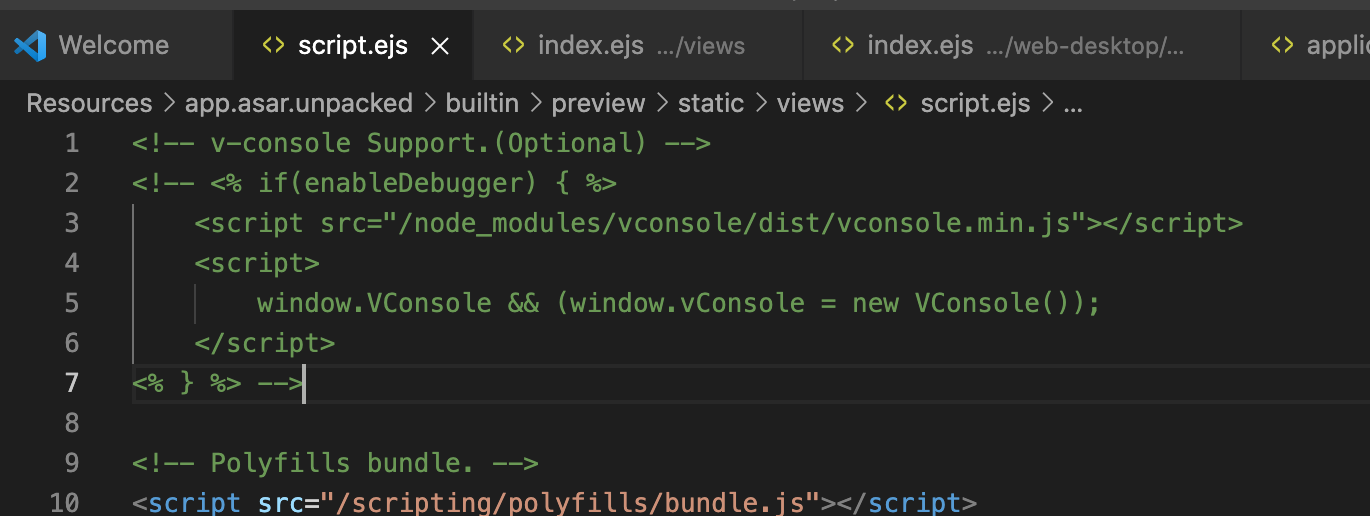Click line number 1 in the gutter
1370x516 pixels.
coord(71,143)
